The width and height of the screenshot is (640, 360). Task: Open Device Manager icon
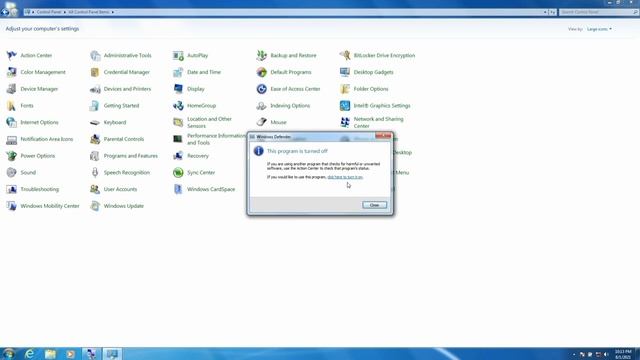click(11, 89)
